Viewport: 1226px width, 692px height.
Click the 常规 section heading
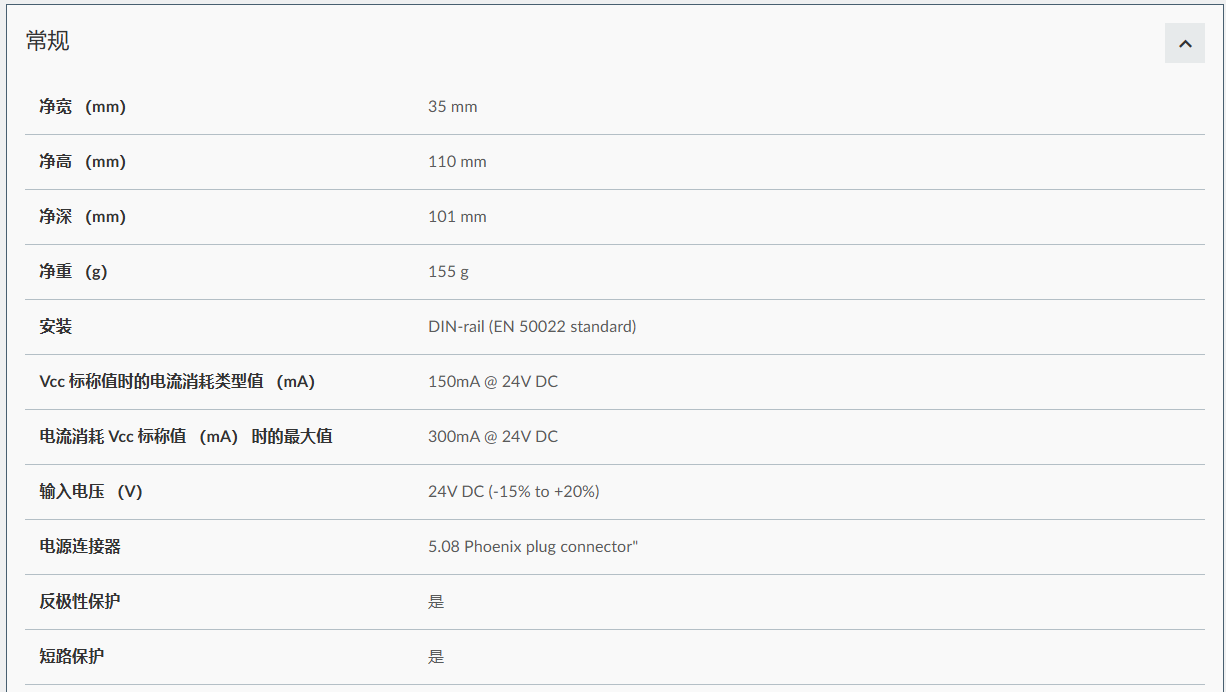pyautogui.click(x=48, y=41)
